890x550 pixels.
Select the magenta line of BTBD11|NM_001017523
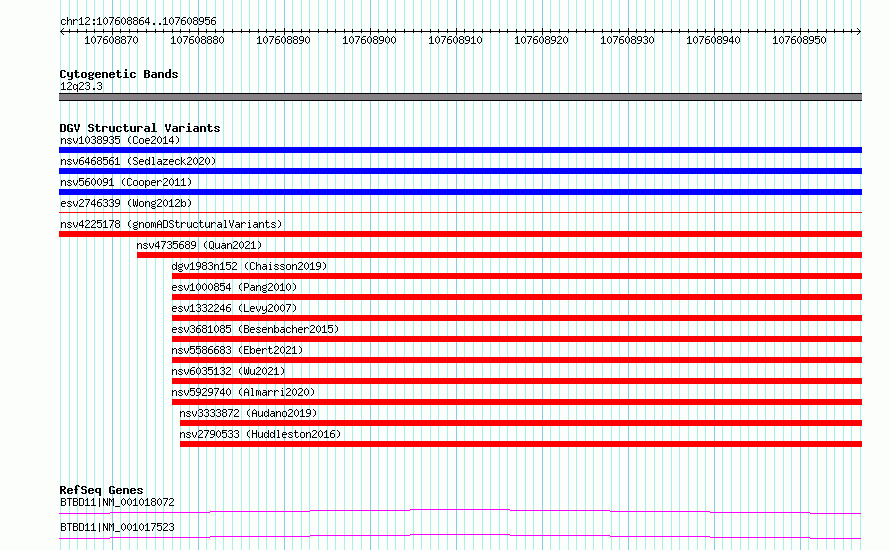(x=460, y=536)
